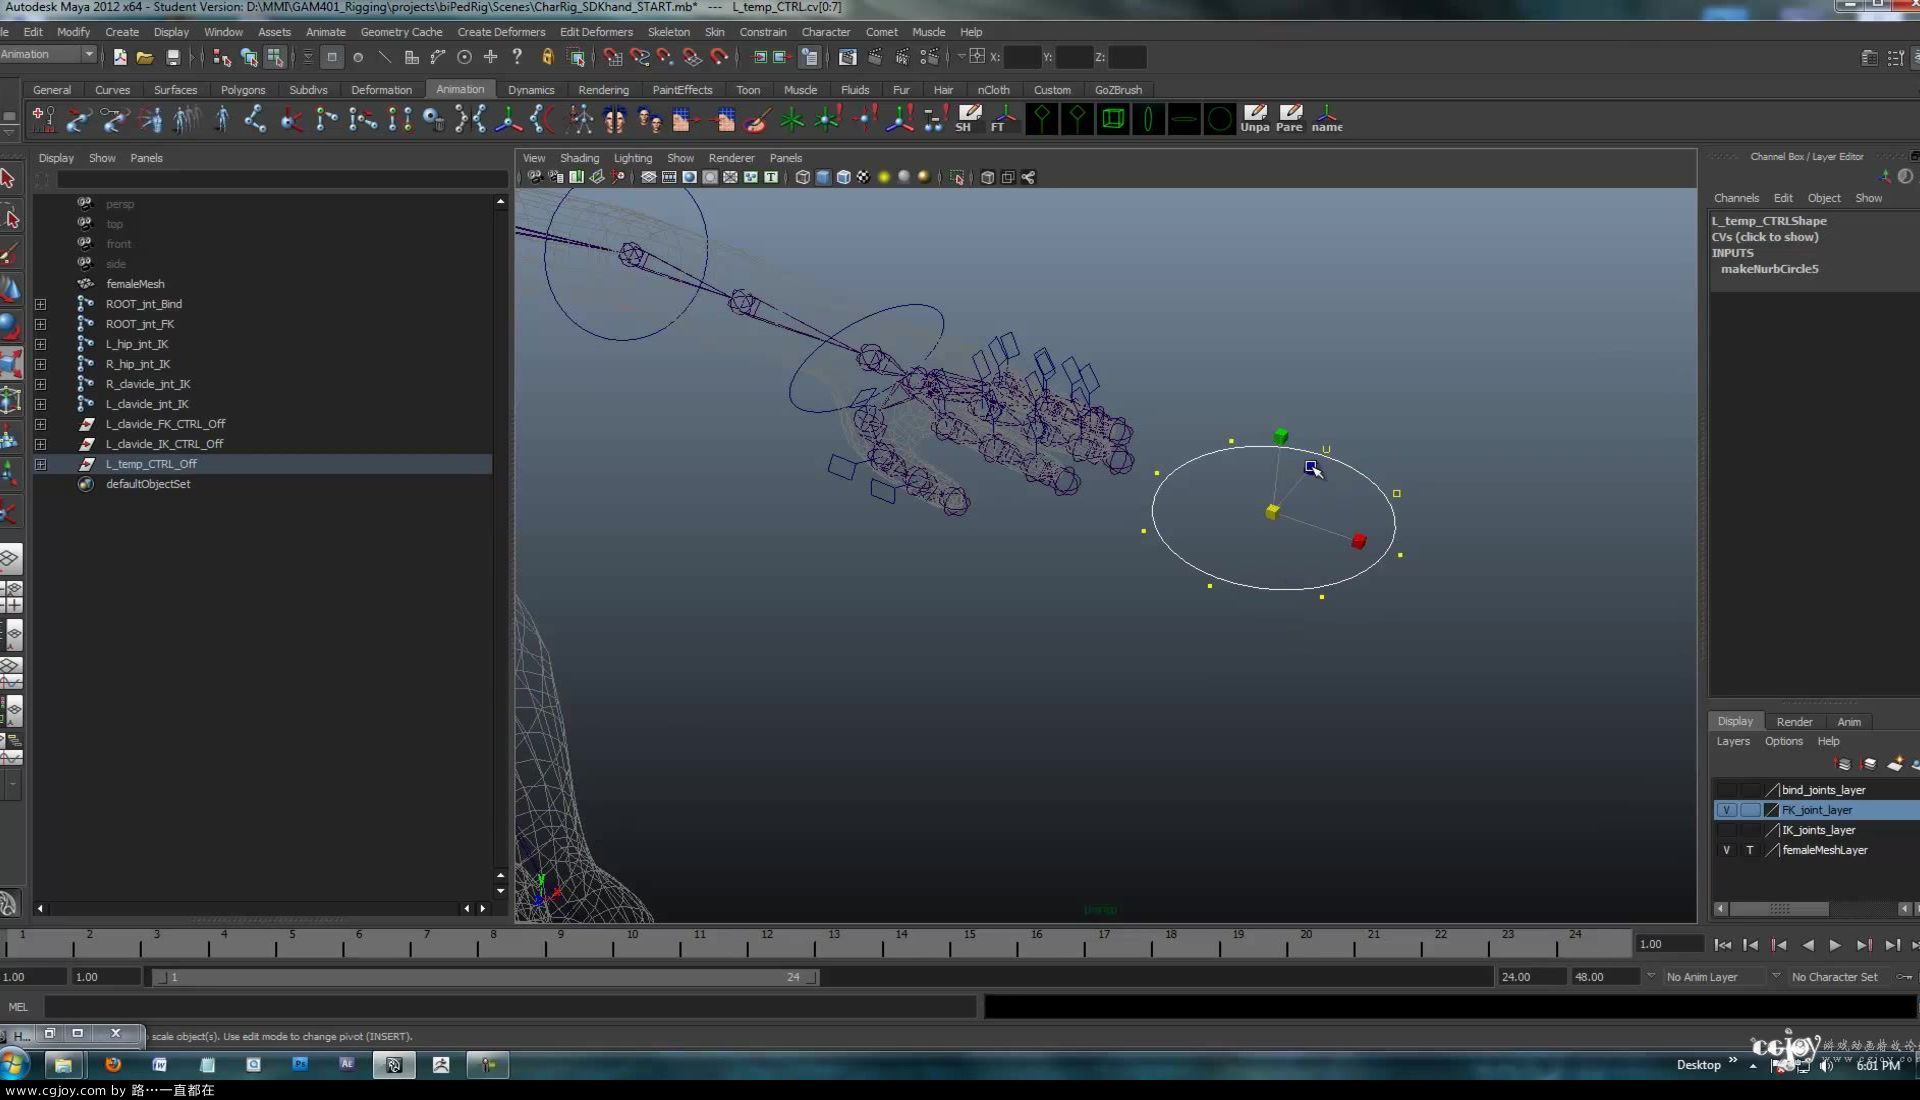Select the Animation menu set dropdown
Screen dimensions: 1920x1100
coord(46,53)
